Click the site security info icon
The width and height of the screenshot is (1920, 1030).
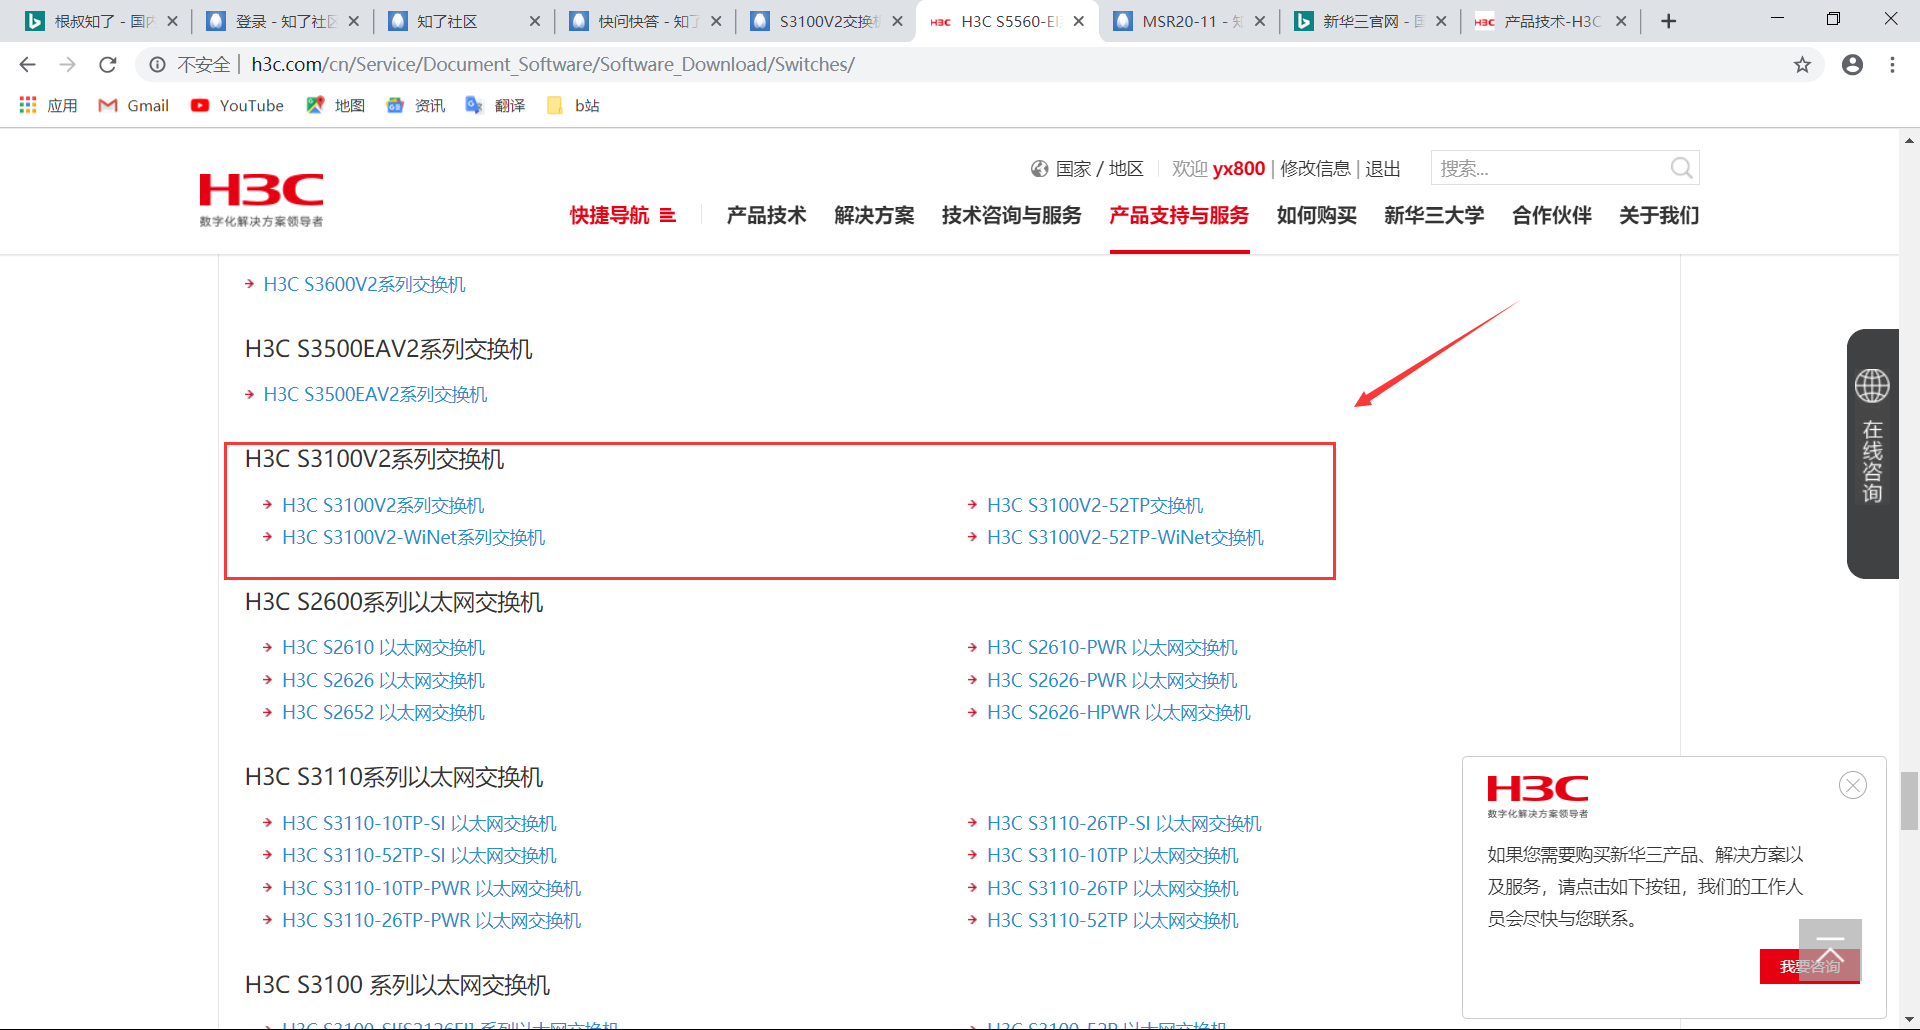pos(157,65)
